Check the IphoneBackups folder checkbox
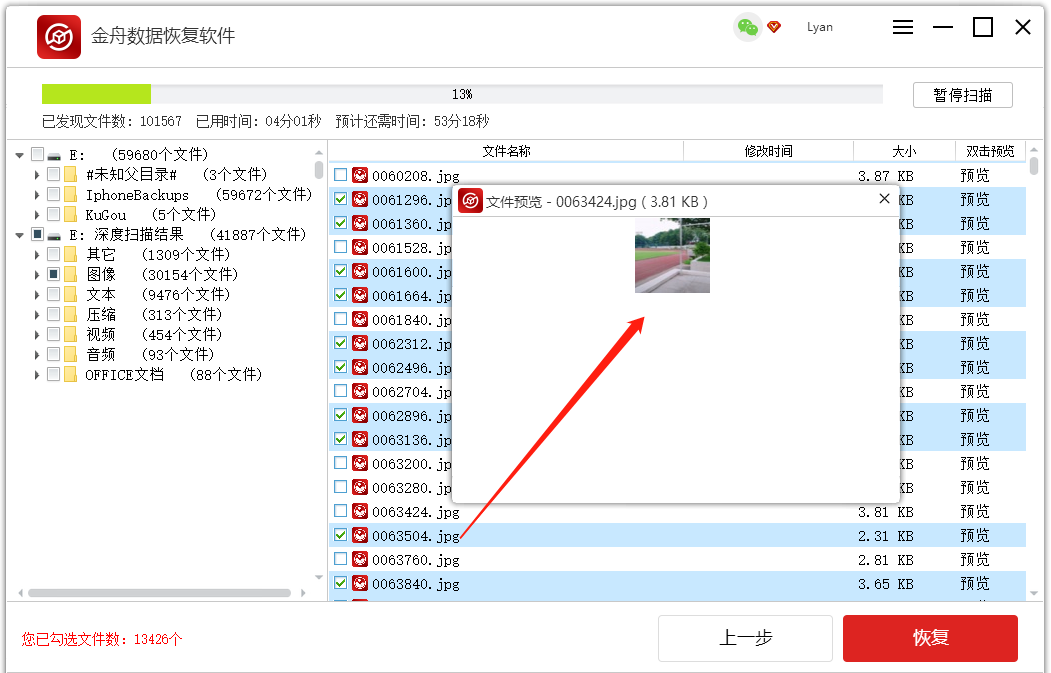This screenshot has height=673, width=1051. click(x=54, y=194)
